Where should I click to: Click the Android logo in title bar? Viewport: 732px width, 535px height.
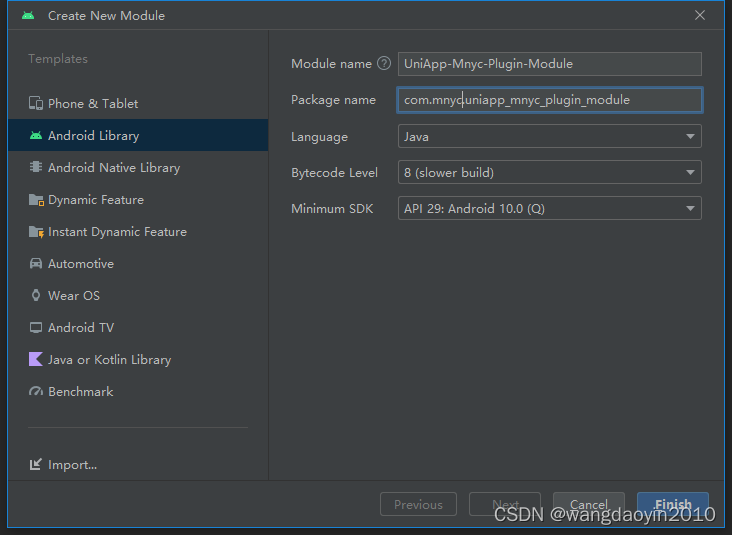[x=28, y=15]
